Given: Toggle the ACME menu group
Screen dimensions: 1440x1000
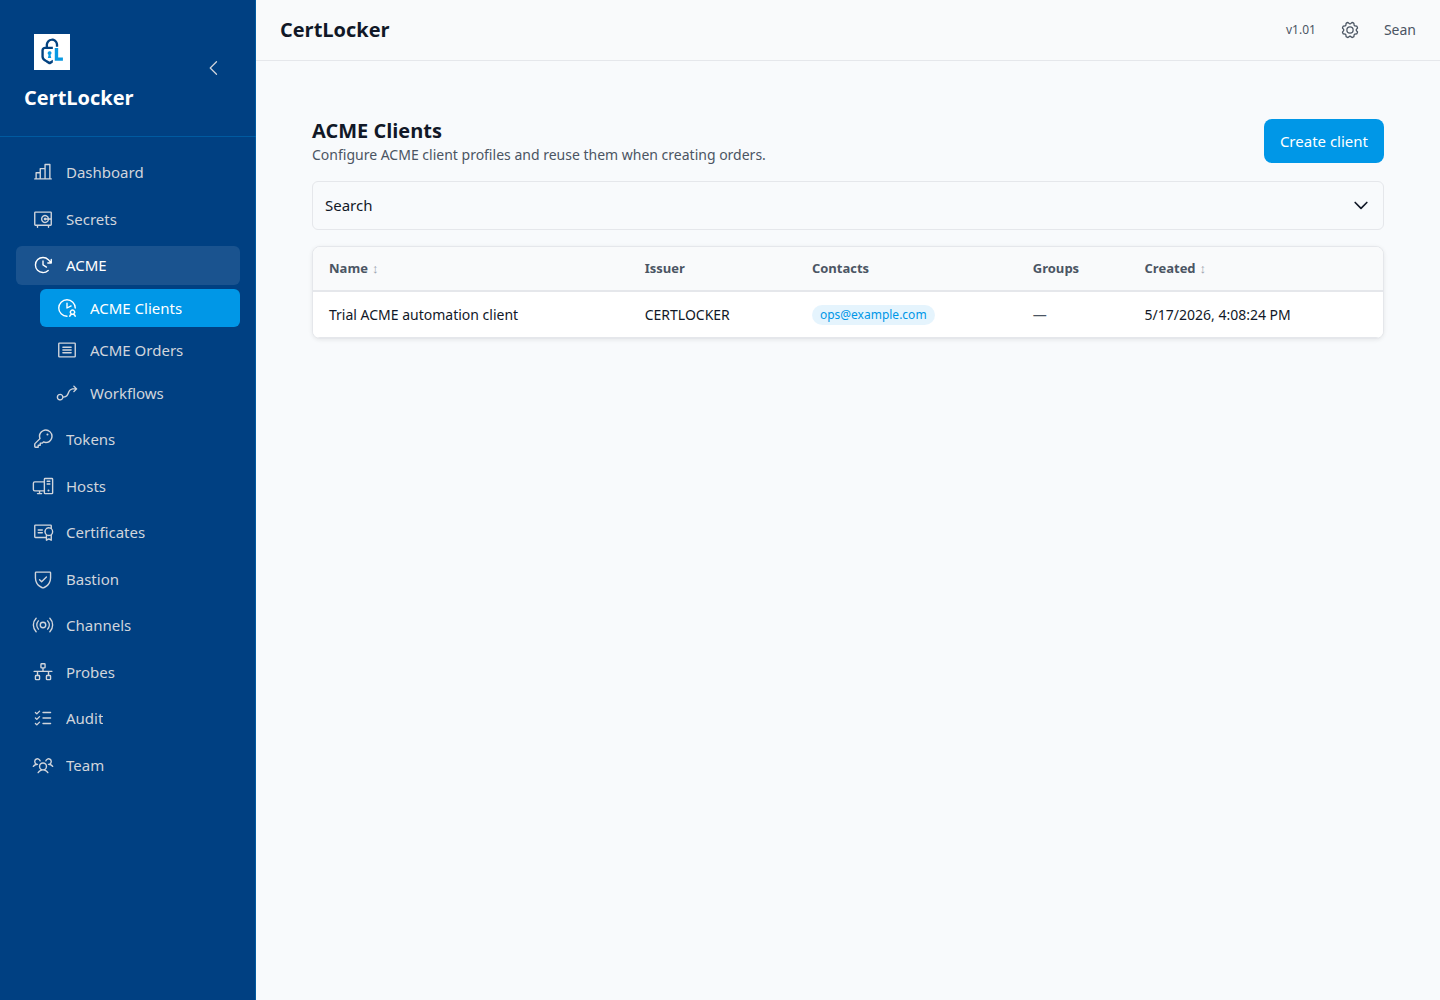Looking at the screenshot, I should click(128, 265).
